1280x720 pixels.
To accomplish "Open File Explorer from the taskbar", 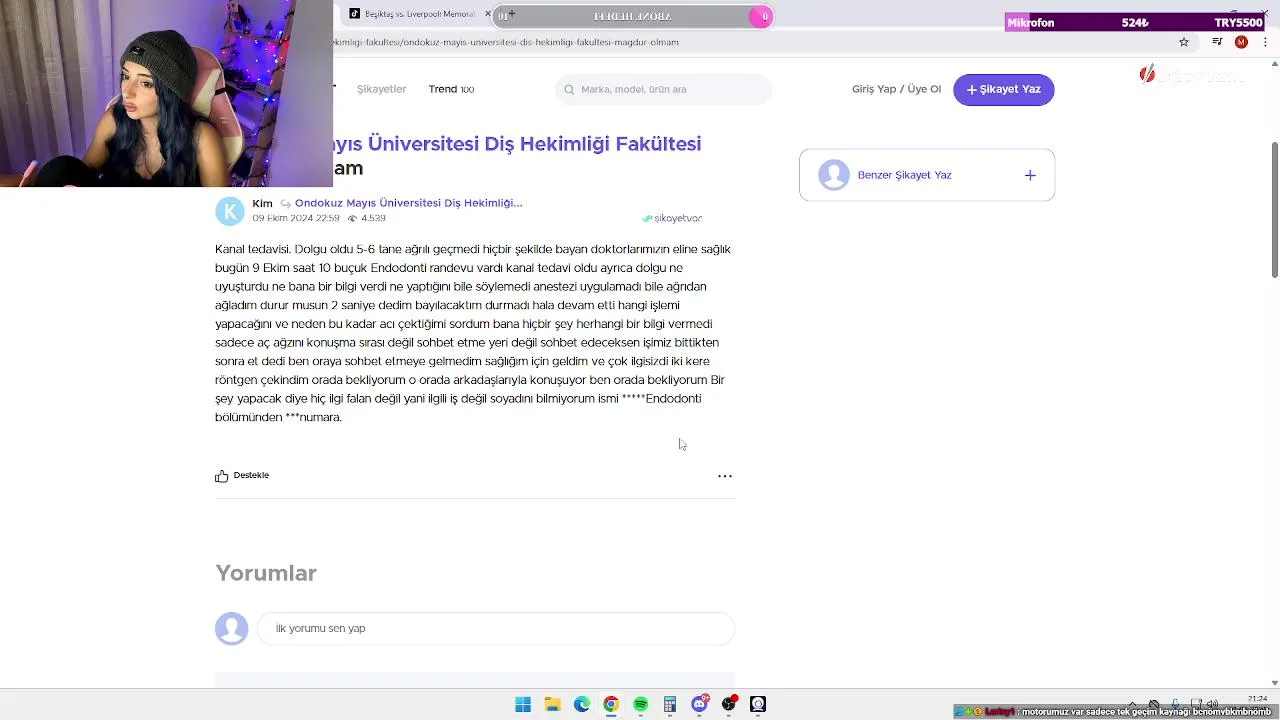I will (x=552, y=704).
